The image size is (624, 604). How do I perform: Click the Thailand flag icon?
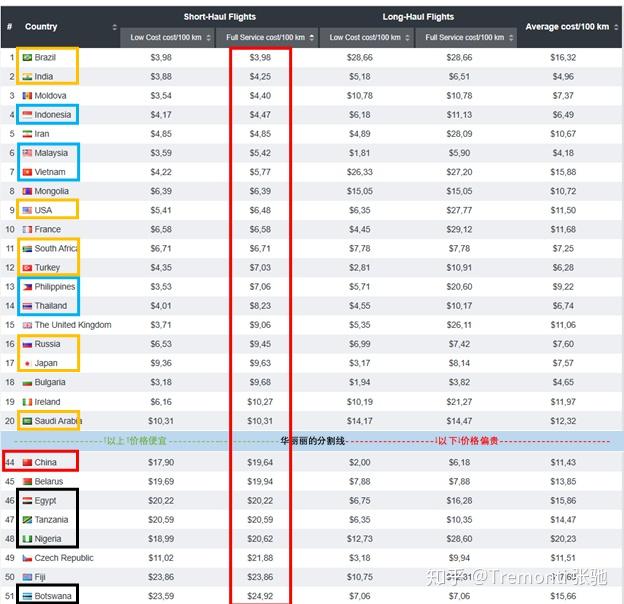[27, 306]
